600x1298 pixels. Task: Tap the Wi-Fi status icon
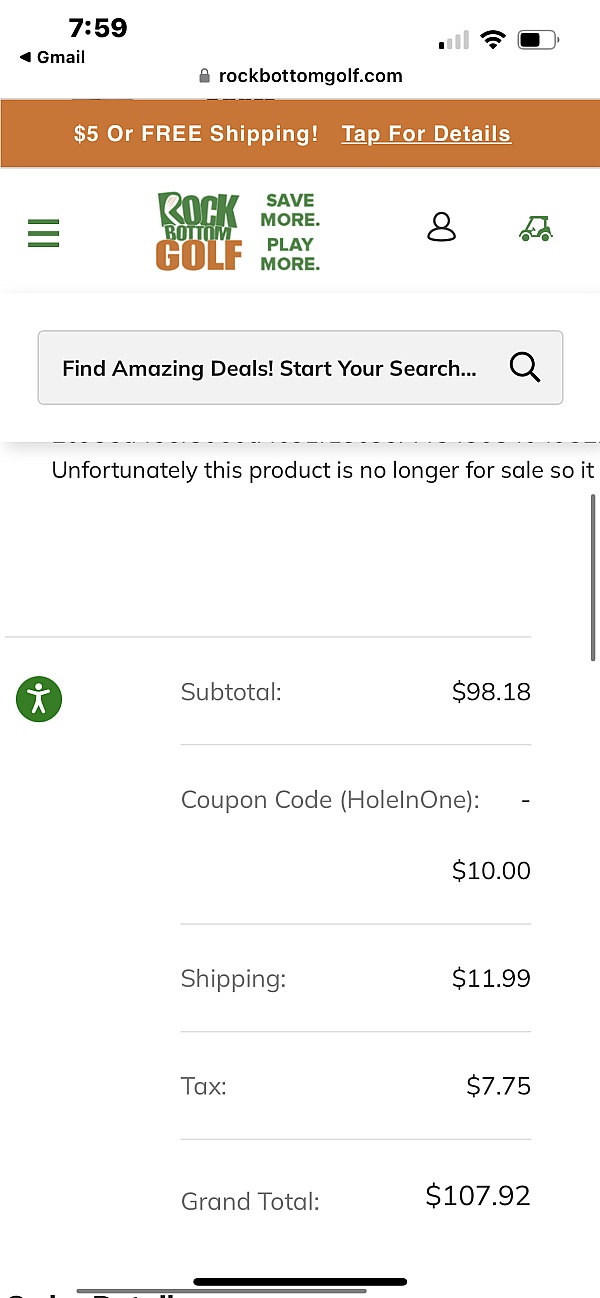(x=492, y=40)
